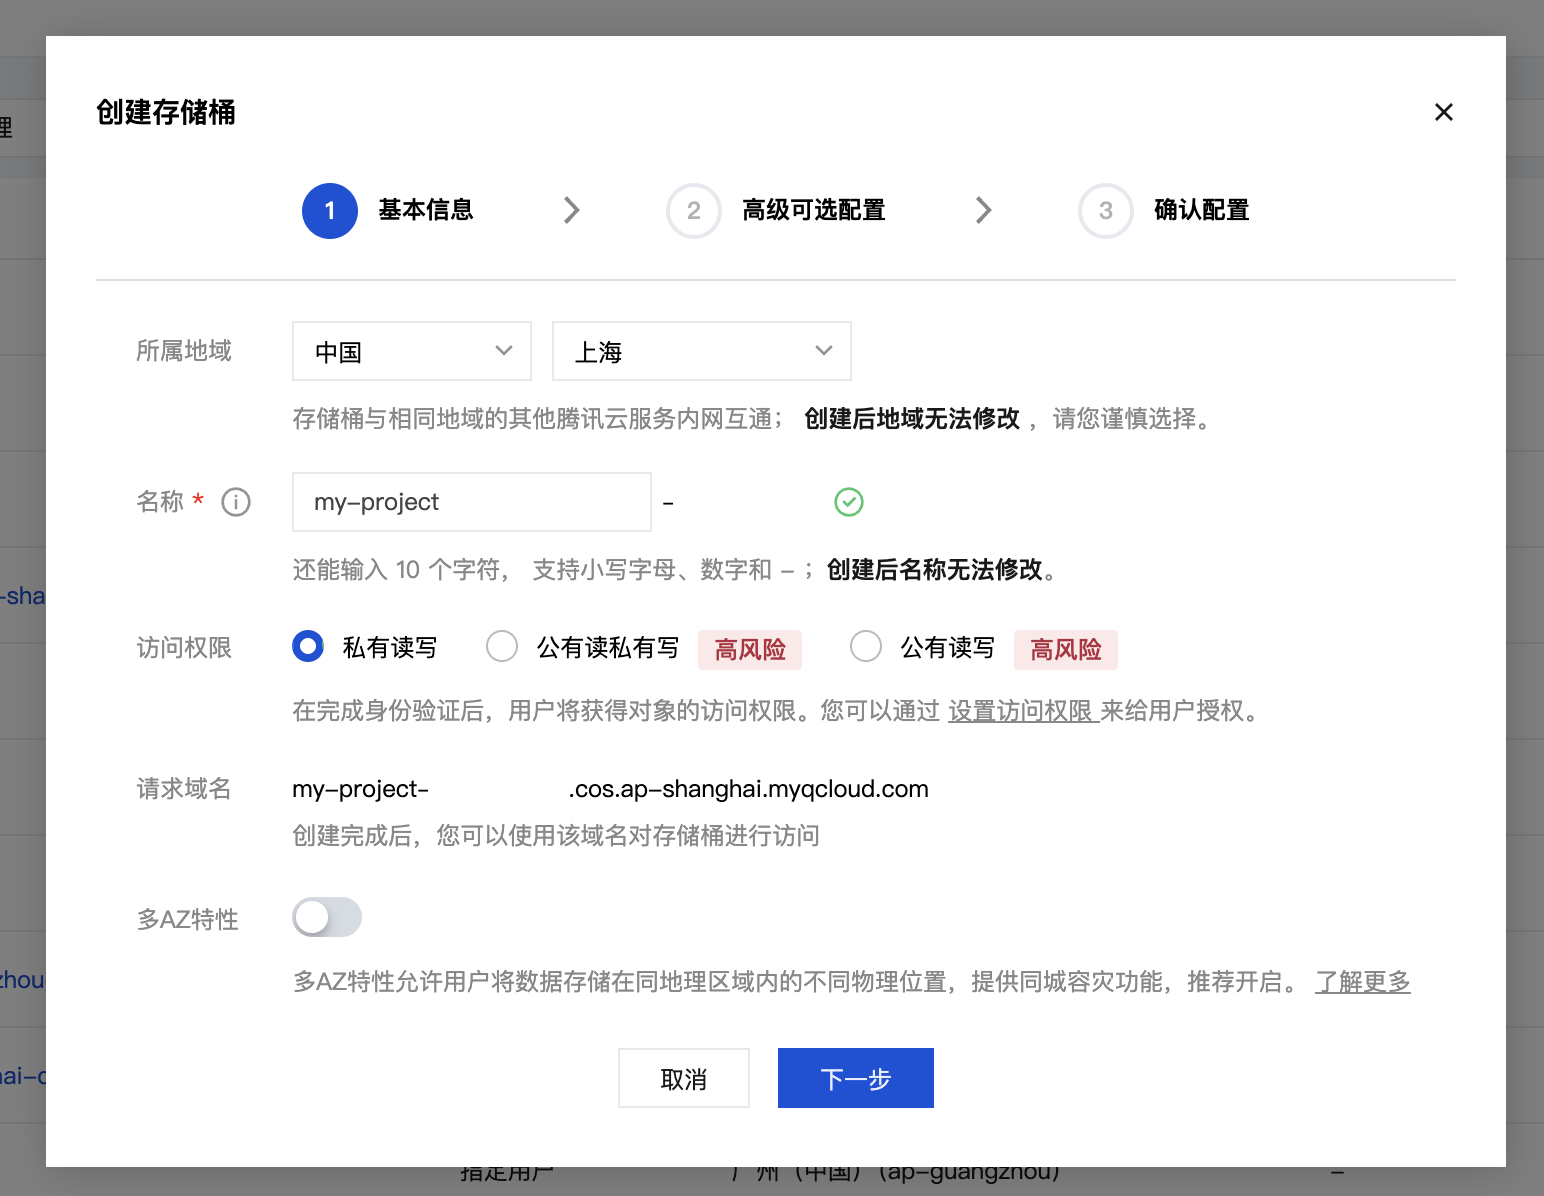Click the 下一步 button to proceed
Screen dimensions: 1544x1196
pos(855,1077)
